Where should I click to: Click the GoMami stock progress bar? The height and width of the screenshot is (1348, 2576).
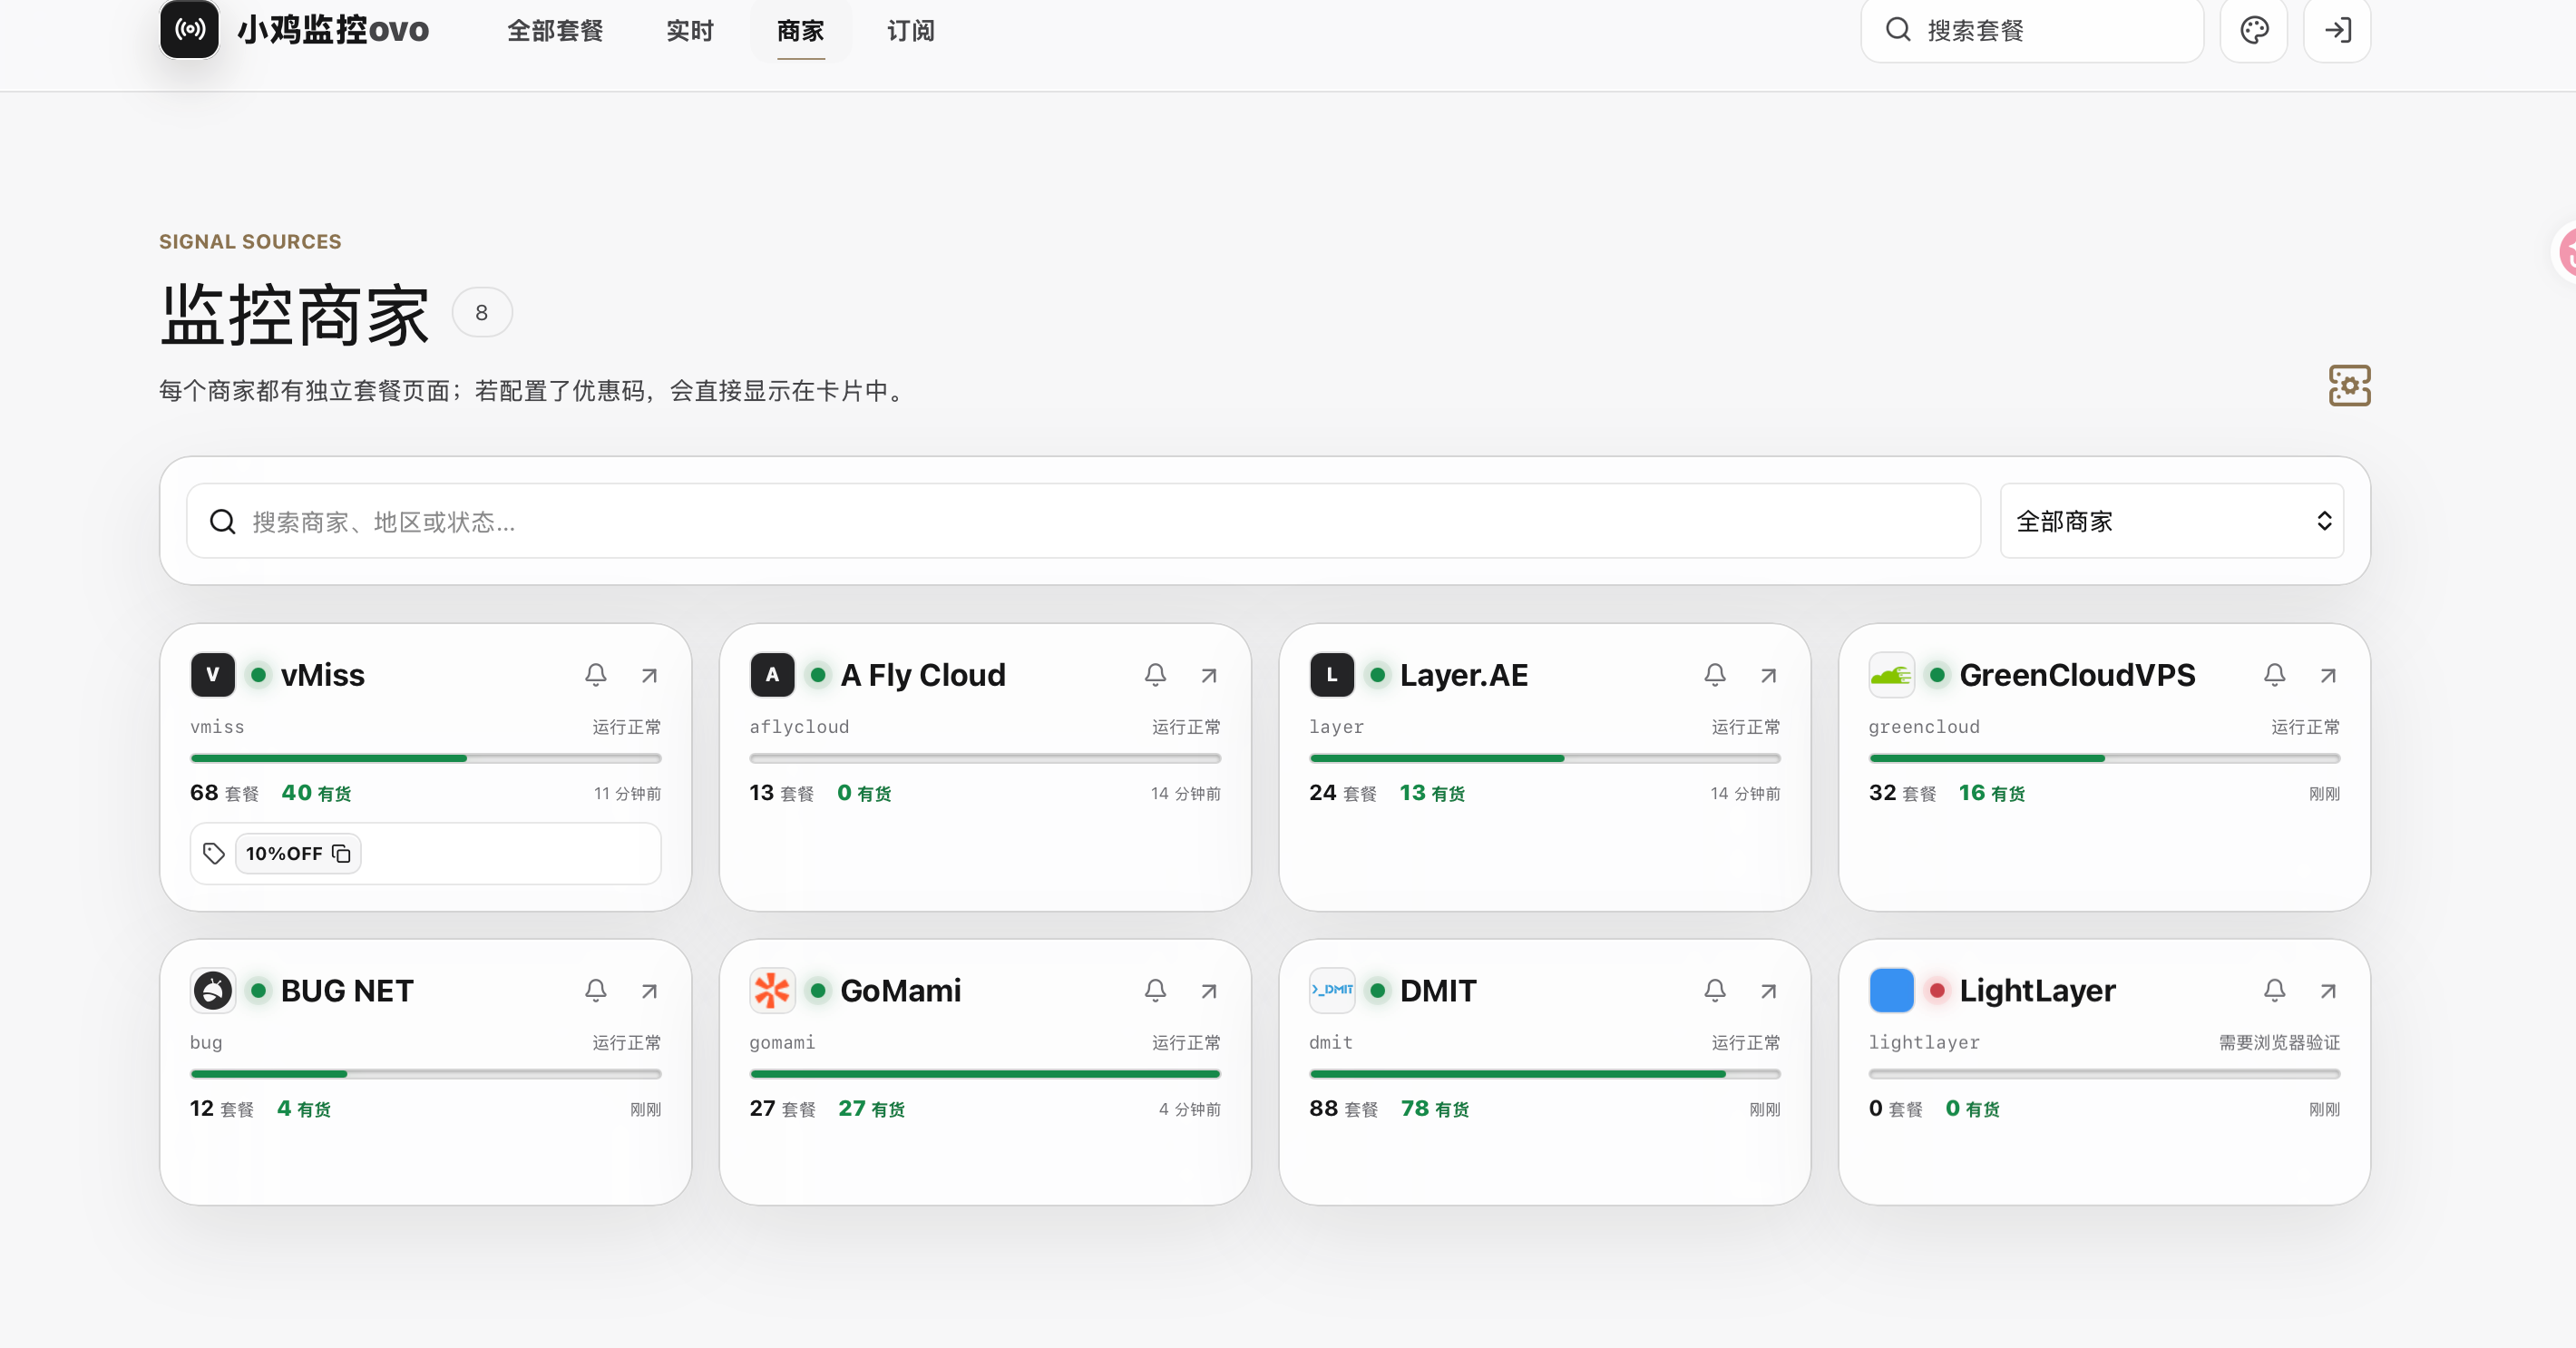985,1073
